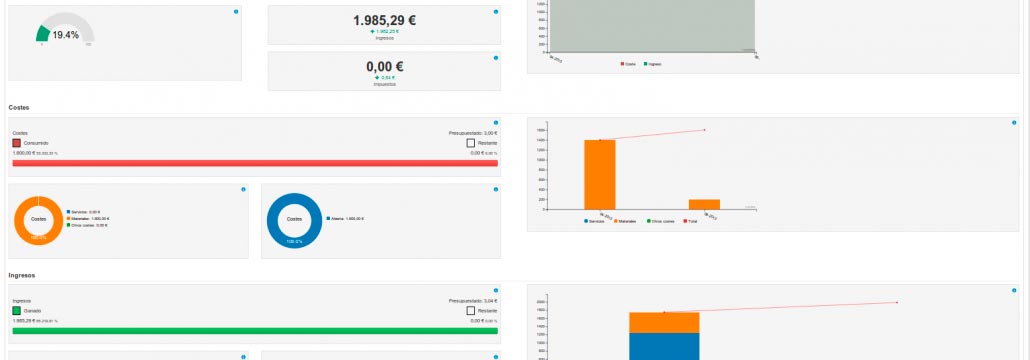Click the 1.600,00 € consumed amount
The height and width of the screenshot is (360, 1030).
[x=24, y=153]
